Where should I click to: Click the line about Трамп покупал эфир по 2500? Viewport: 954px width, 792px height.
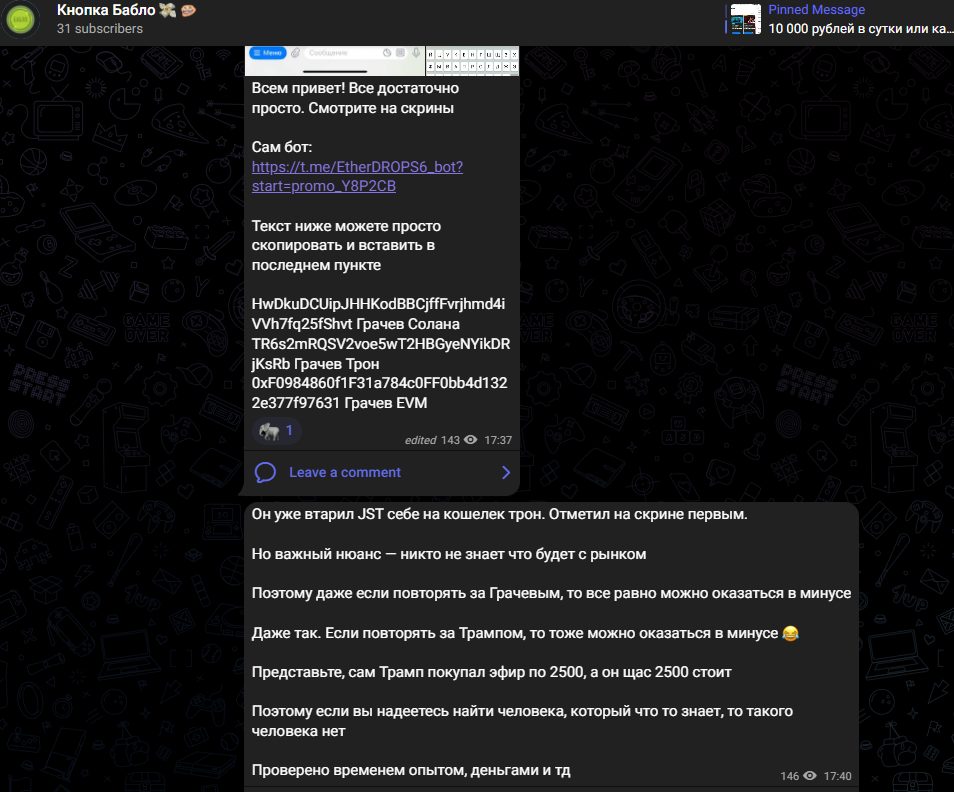(492, 672)
